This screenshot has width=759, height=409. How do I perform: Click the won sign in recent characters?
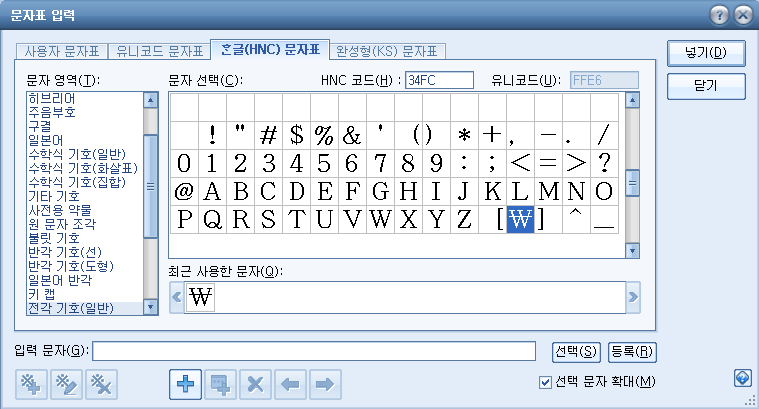200,297
